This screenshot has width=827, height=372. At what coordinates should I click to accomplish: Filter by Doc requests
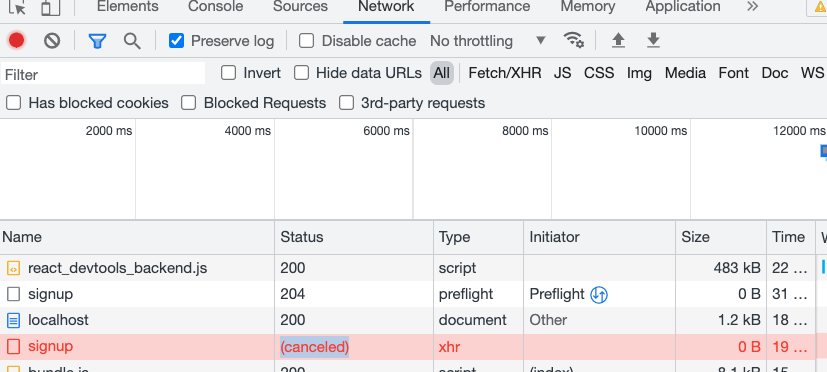(775, 73)
